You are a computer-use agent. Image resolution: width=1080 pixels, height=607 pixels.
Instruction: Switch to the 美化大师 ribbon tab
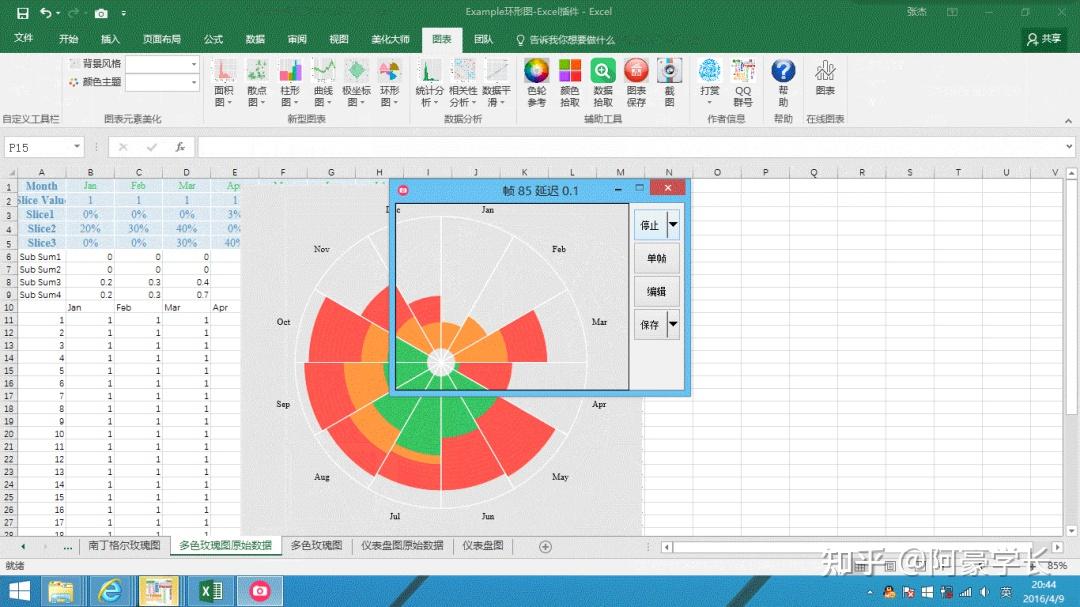(391, 39)
